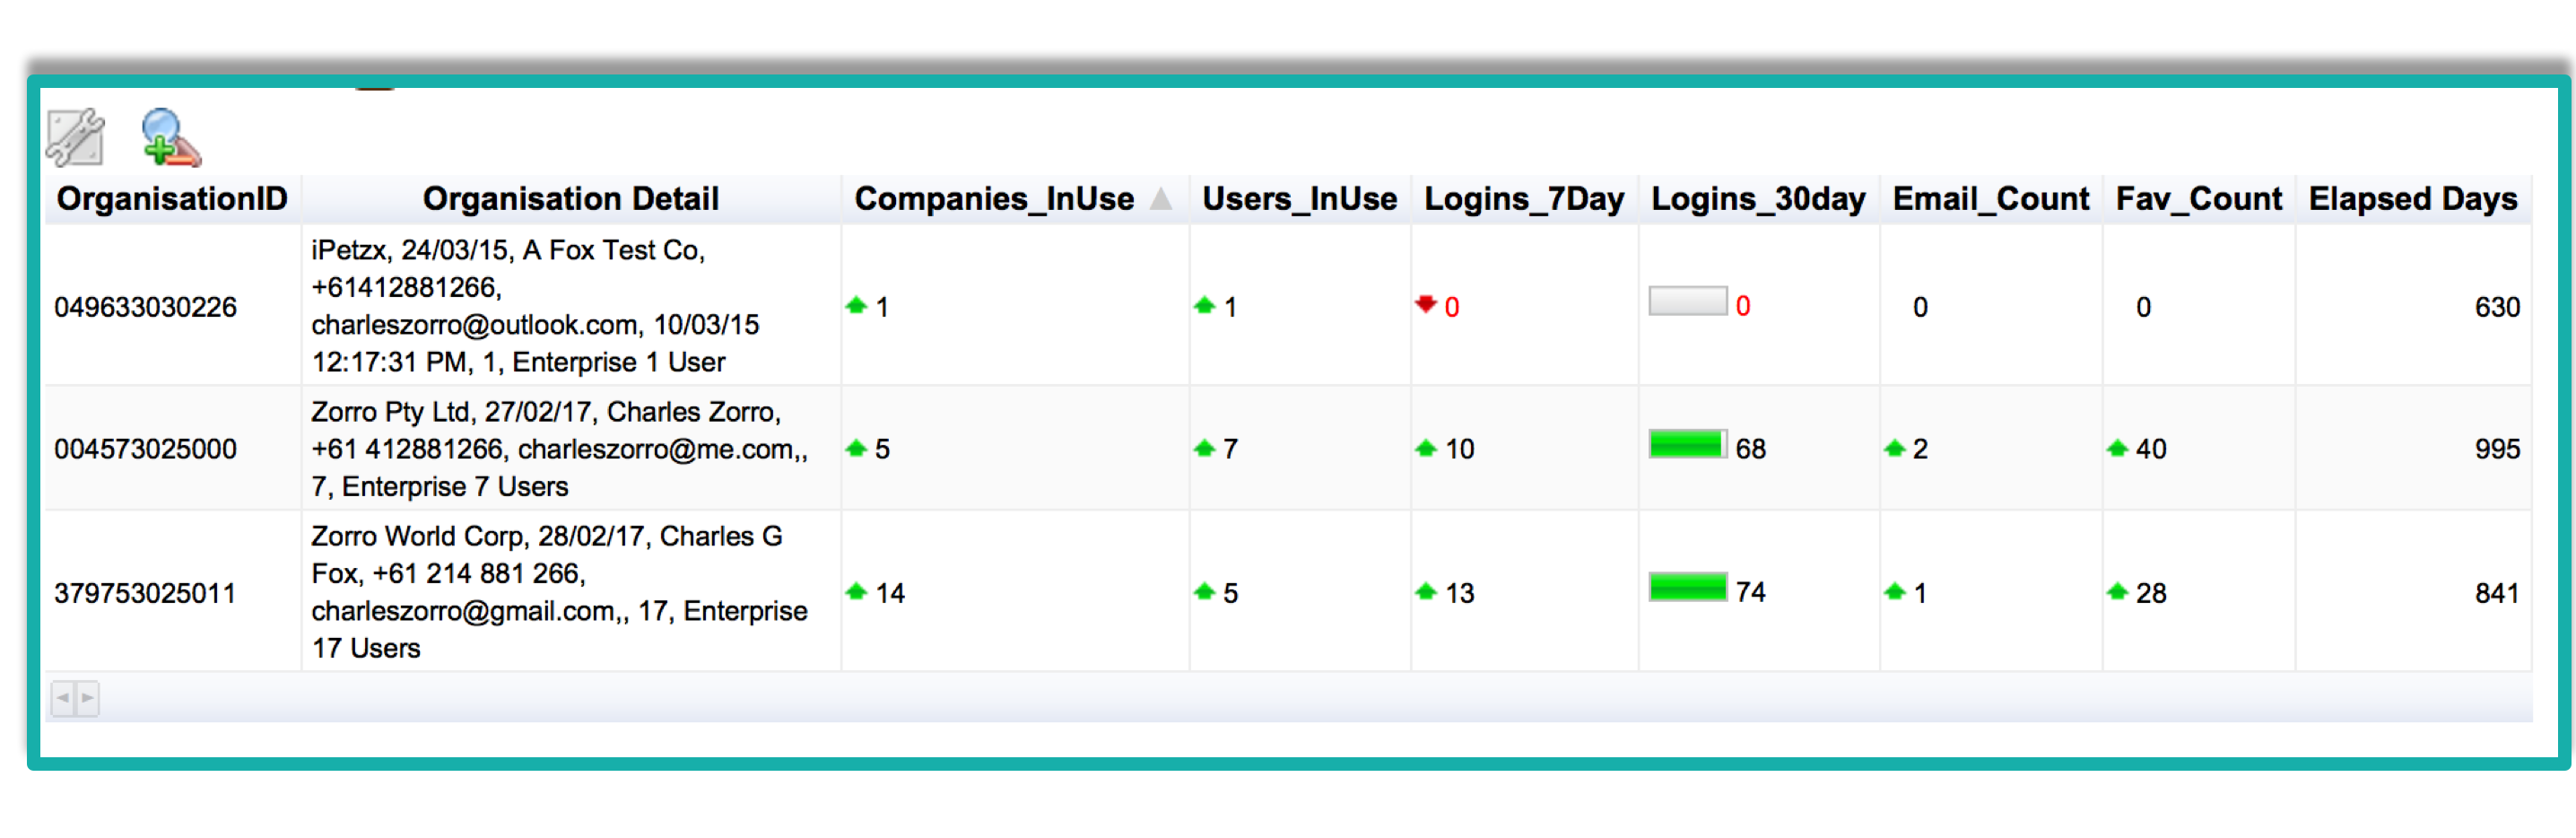This screenshot has width=2576, height=838.
Task: Click green up arrow beside Companies 5
Action: pyautogui.click(x=855, y=448)
